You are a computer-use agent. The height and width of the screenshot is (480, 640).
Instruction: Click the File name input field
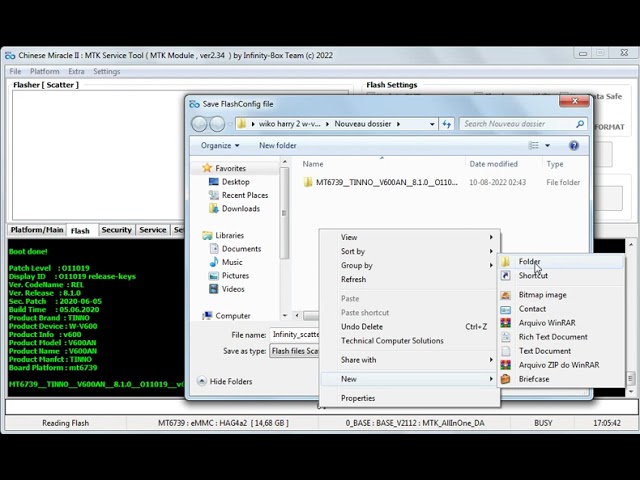[x=294, y=335]
